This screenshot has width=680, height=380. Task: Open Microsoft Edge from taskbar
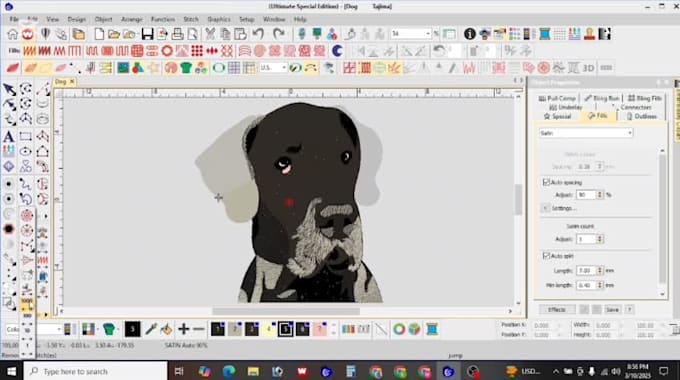point(229,371)
